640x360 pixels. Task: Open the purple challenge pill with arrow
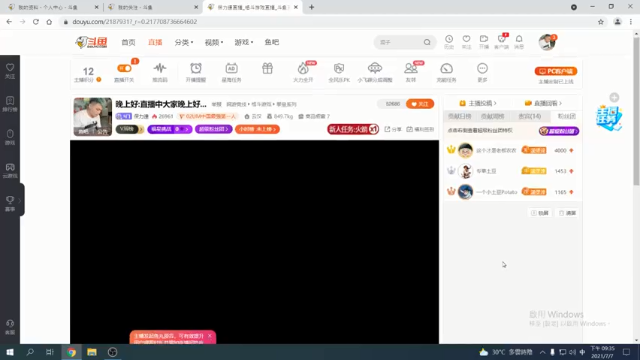click(169, 129)
